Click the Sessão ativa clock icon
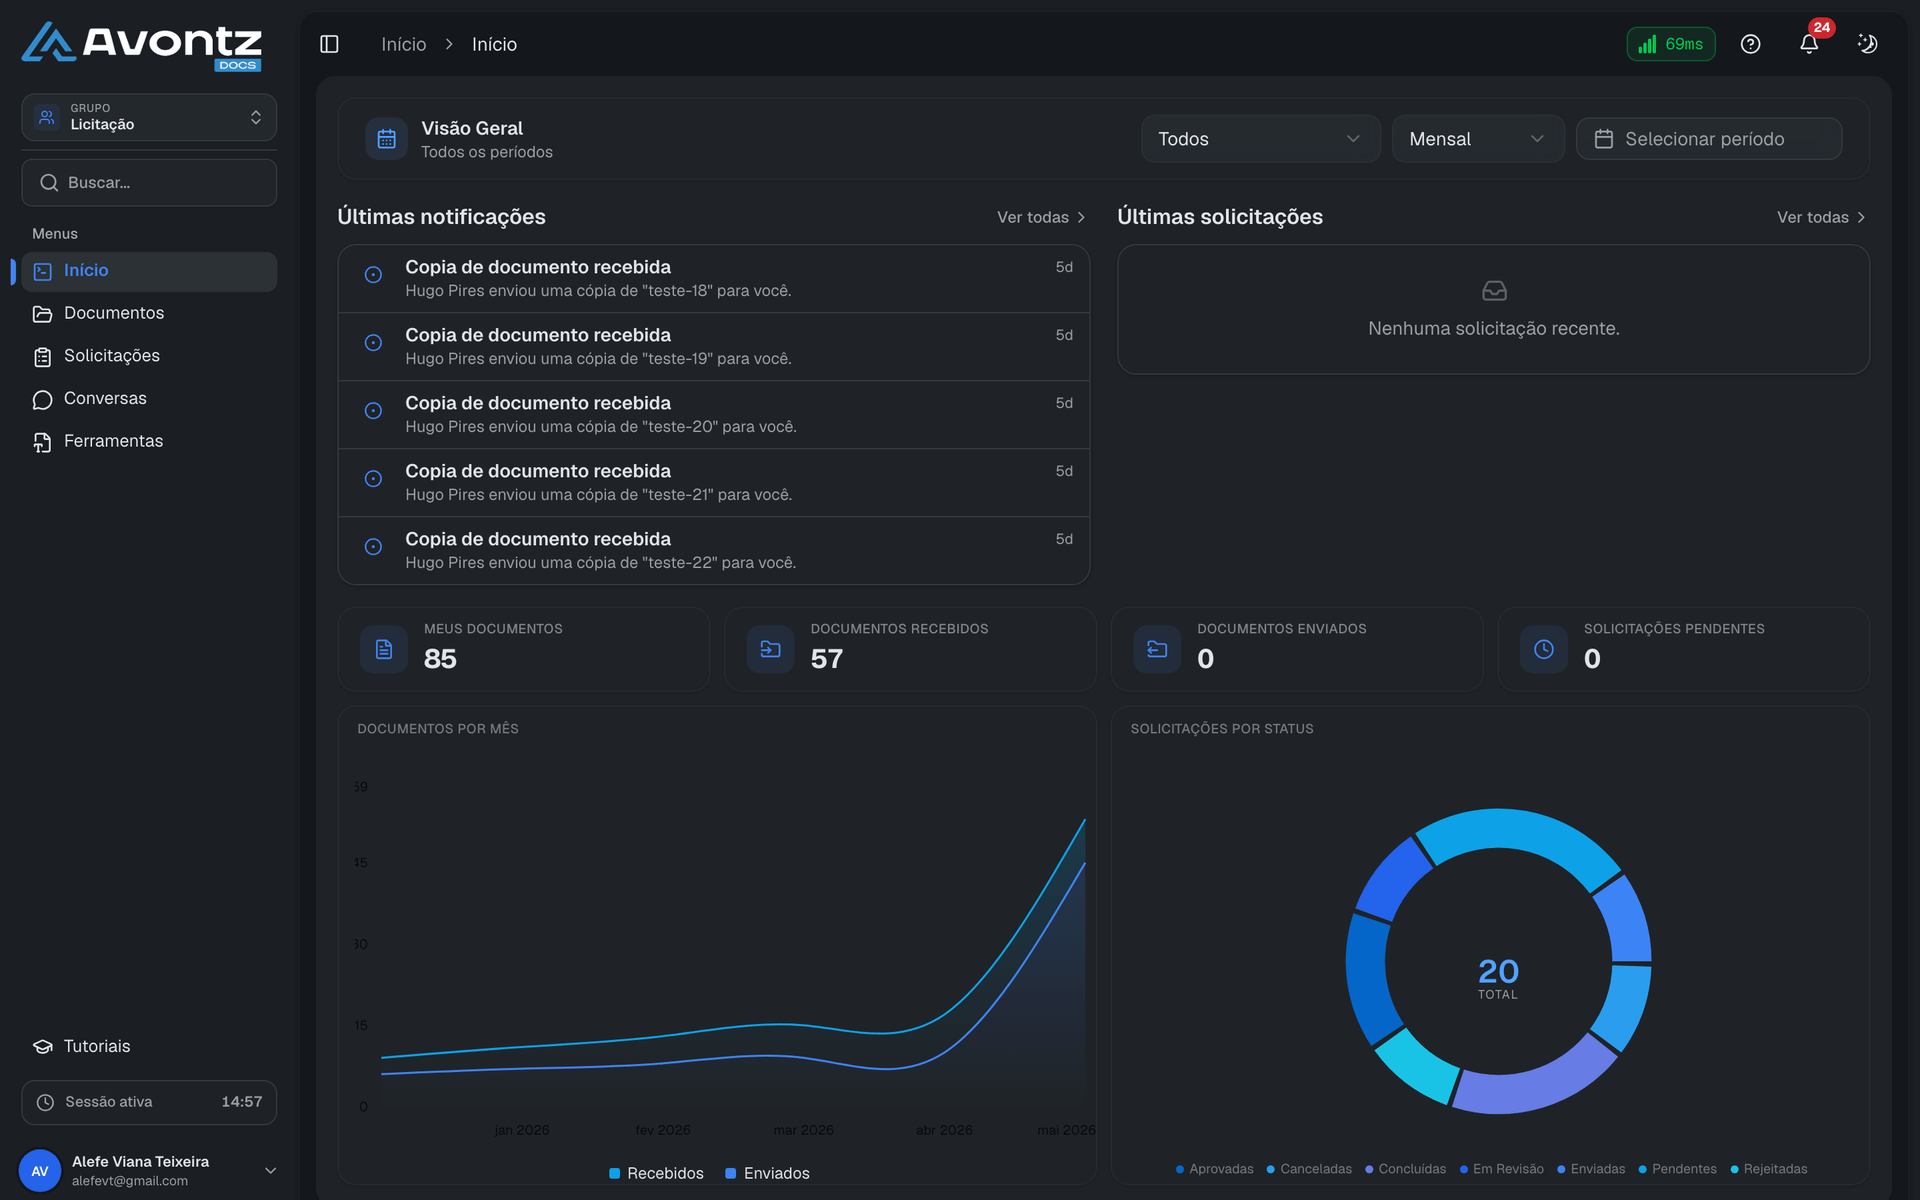This screenshot has height=1200, width=1920. (x=45, y=1102)
